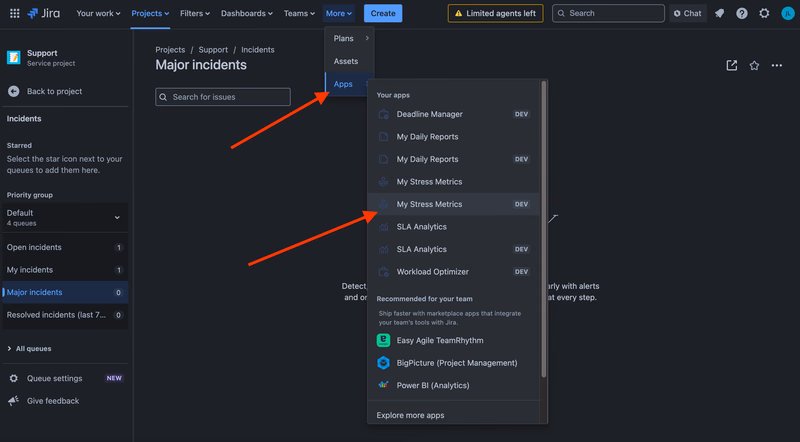Click Give feedback link

pos(53,401)
